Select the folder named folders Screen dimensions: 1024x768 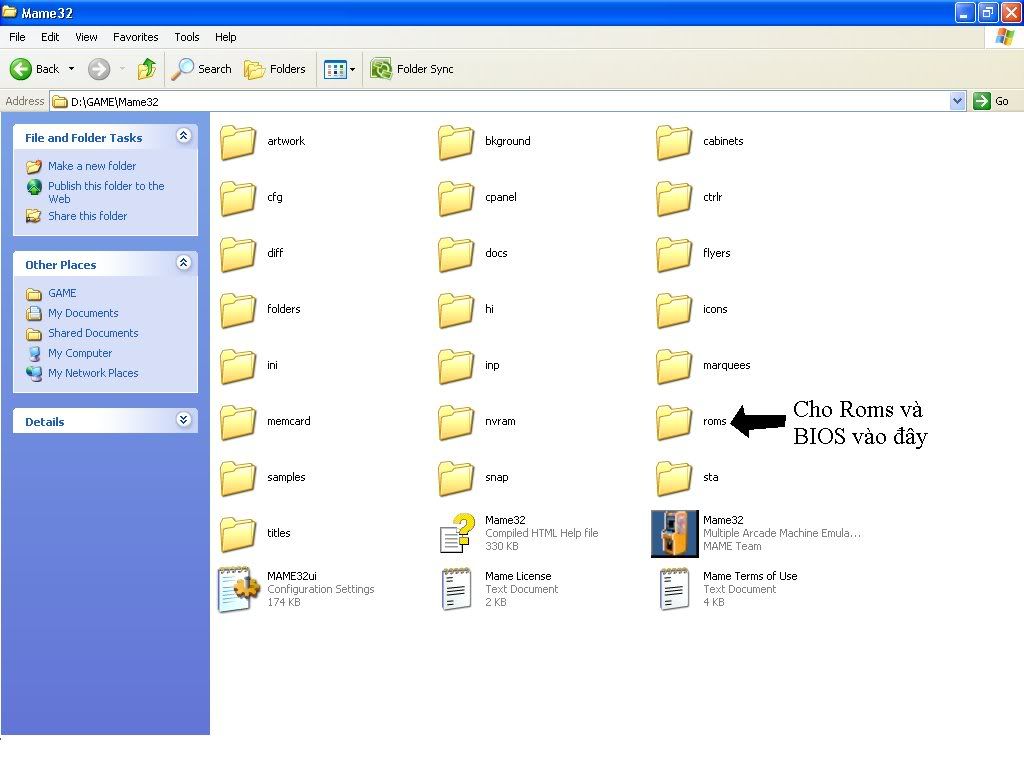tap(238, 311)
